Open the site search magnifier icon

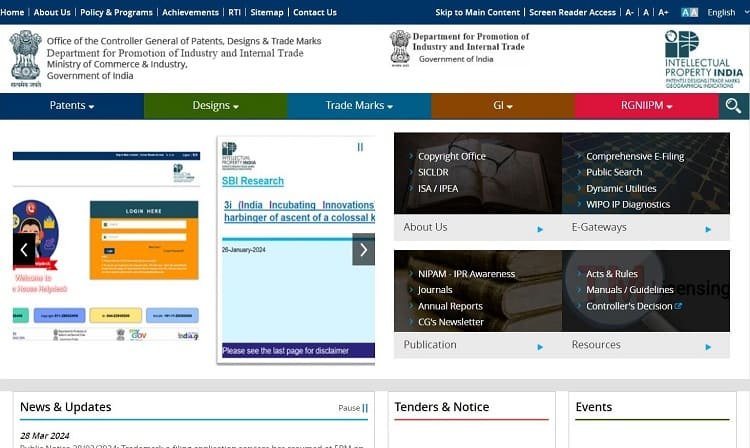[733, 106]
